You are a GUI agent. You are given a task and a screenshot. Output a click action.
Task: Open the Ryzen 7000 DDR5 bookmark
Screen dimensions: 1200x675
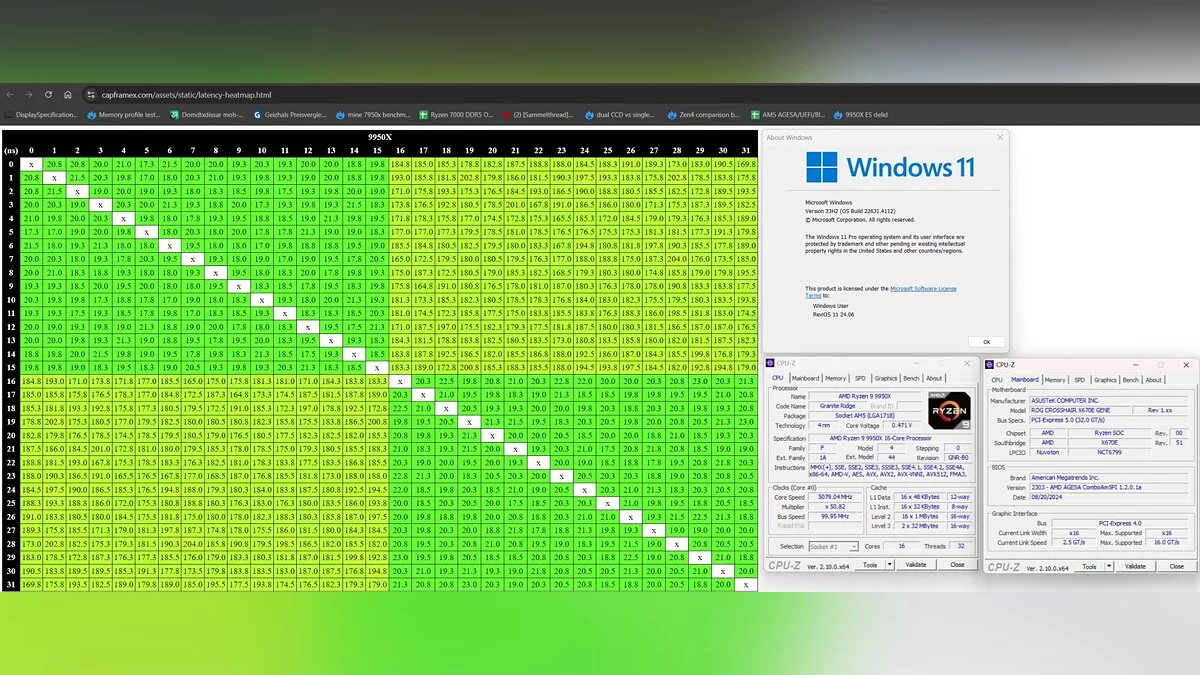pyautogui.click(x=456, y=114)
